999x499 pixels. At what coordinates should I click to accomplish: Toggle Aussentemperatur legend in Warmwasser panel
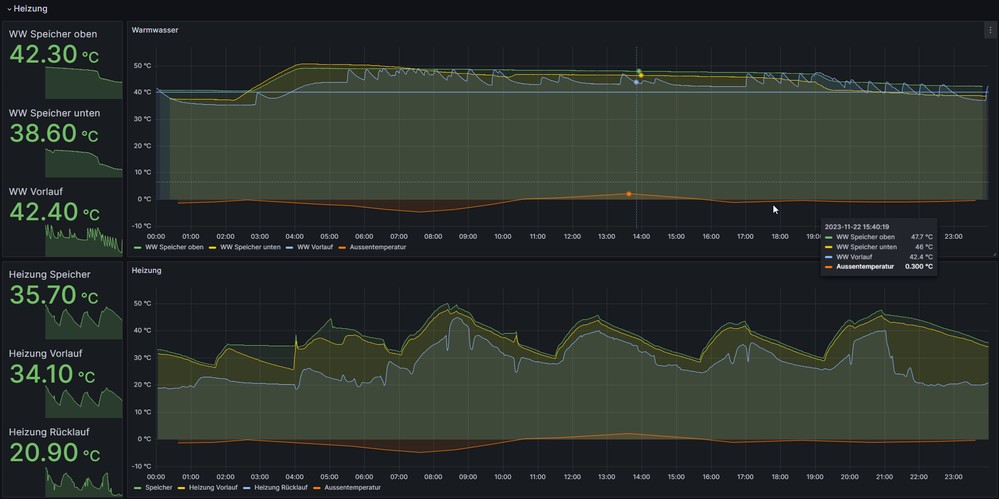[377, 246]
